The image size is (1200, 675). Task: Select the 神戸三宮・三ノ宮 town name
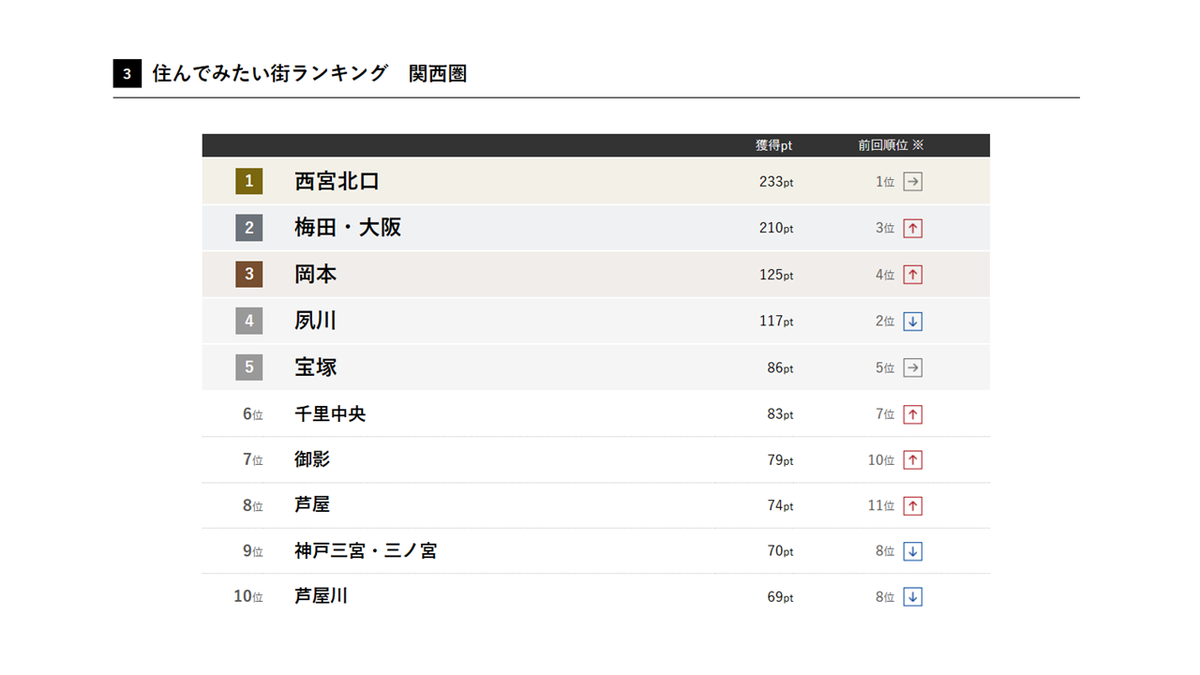(x=365, y=551)
